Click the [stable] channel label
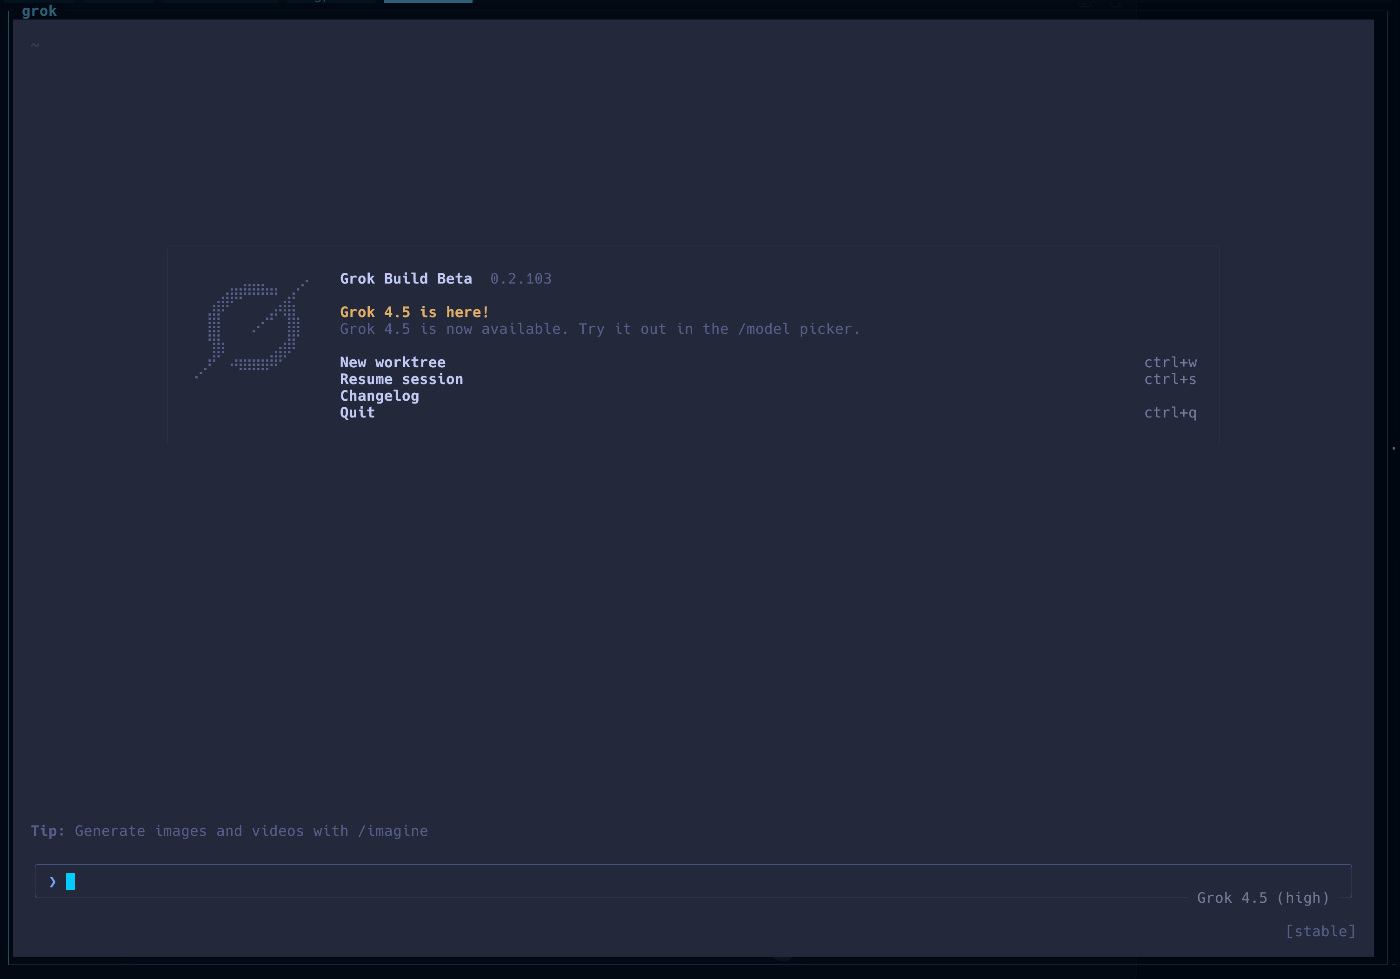Viewport: 1400px width, 979px height. 1320,931
